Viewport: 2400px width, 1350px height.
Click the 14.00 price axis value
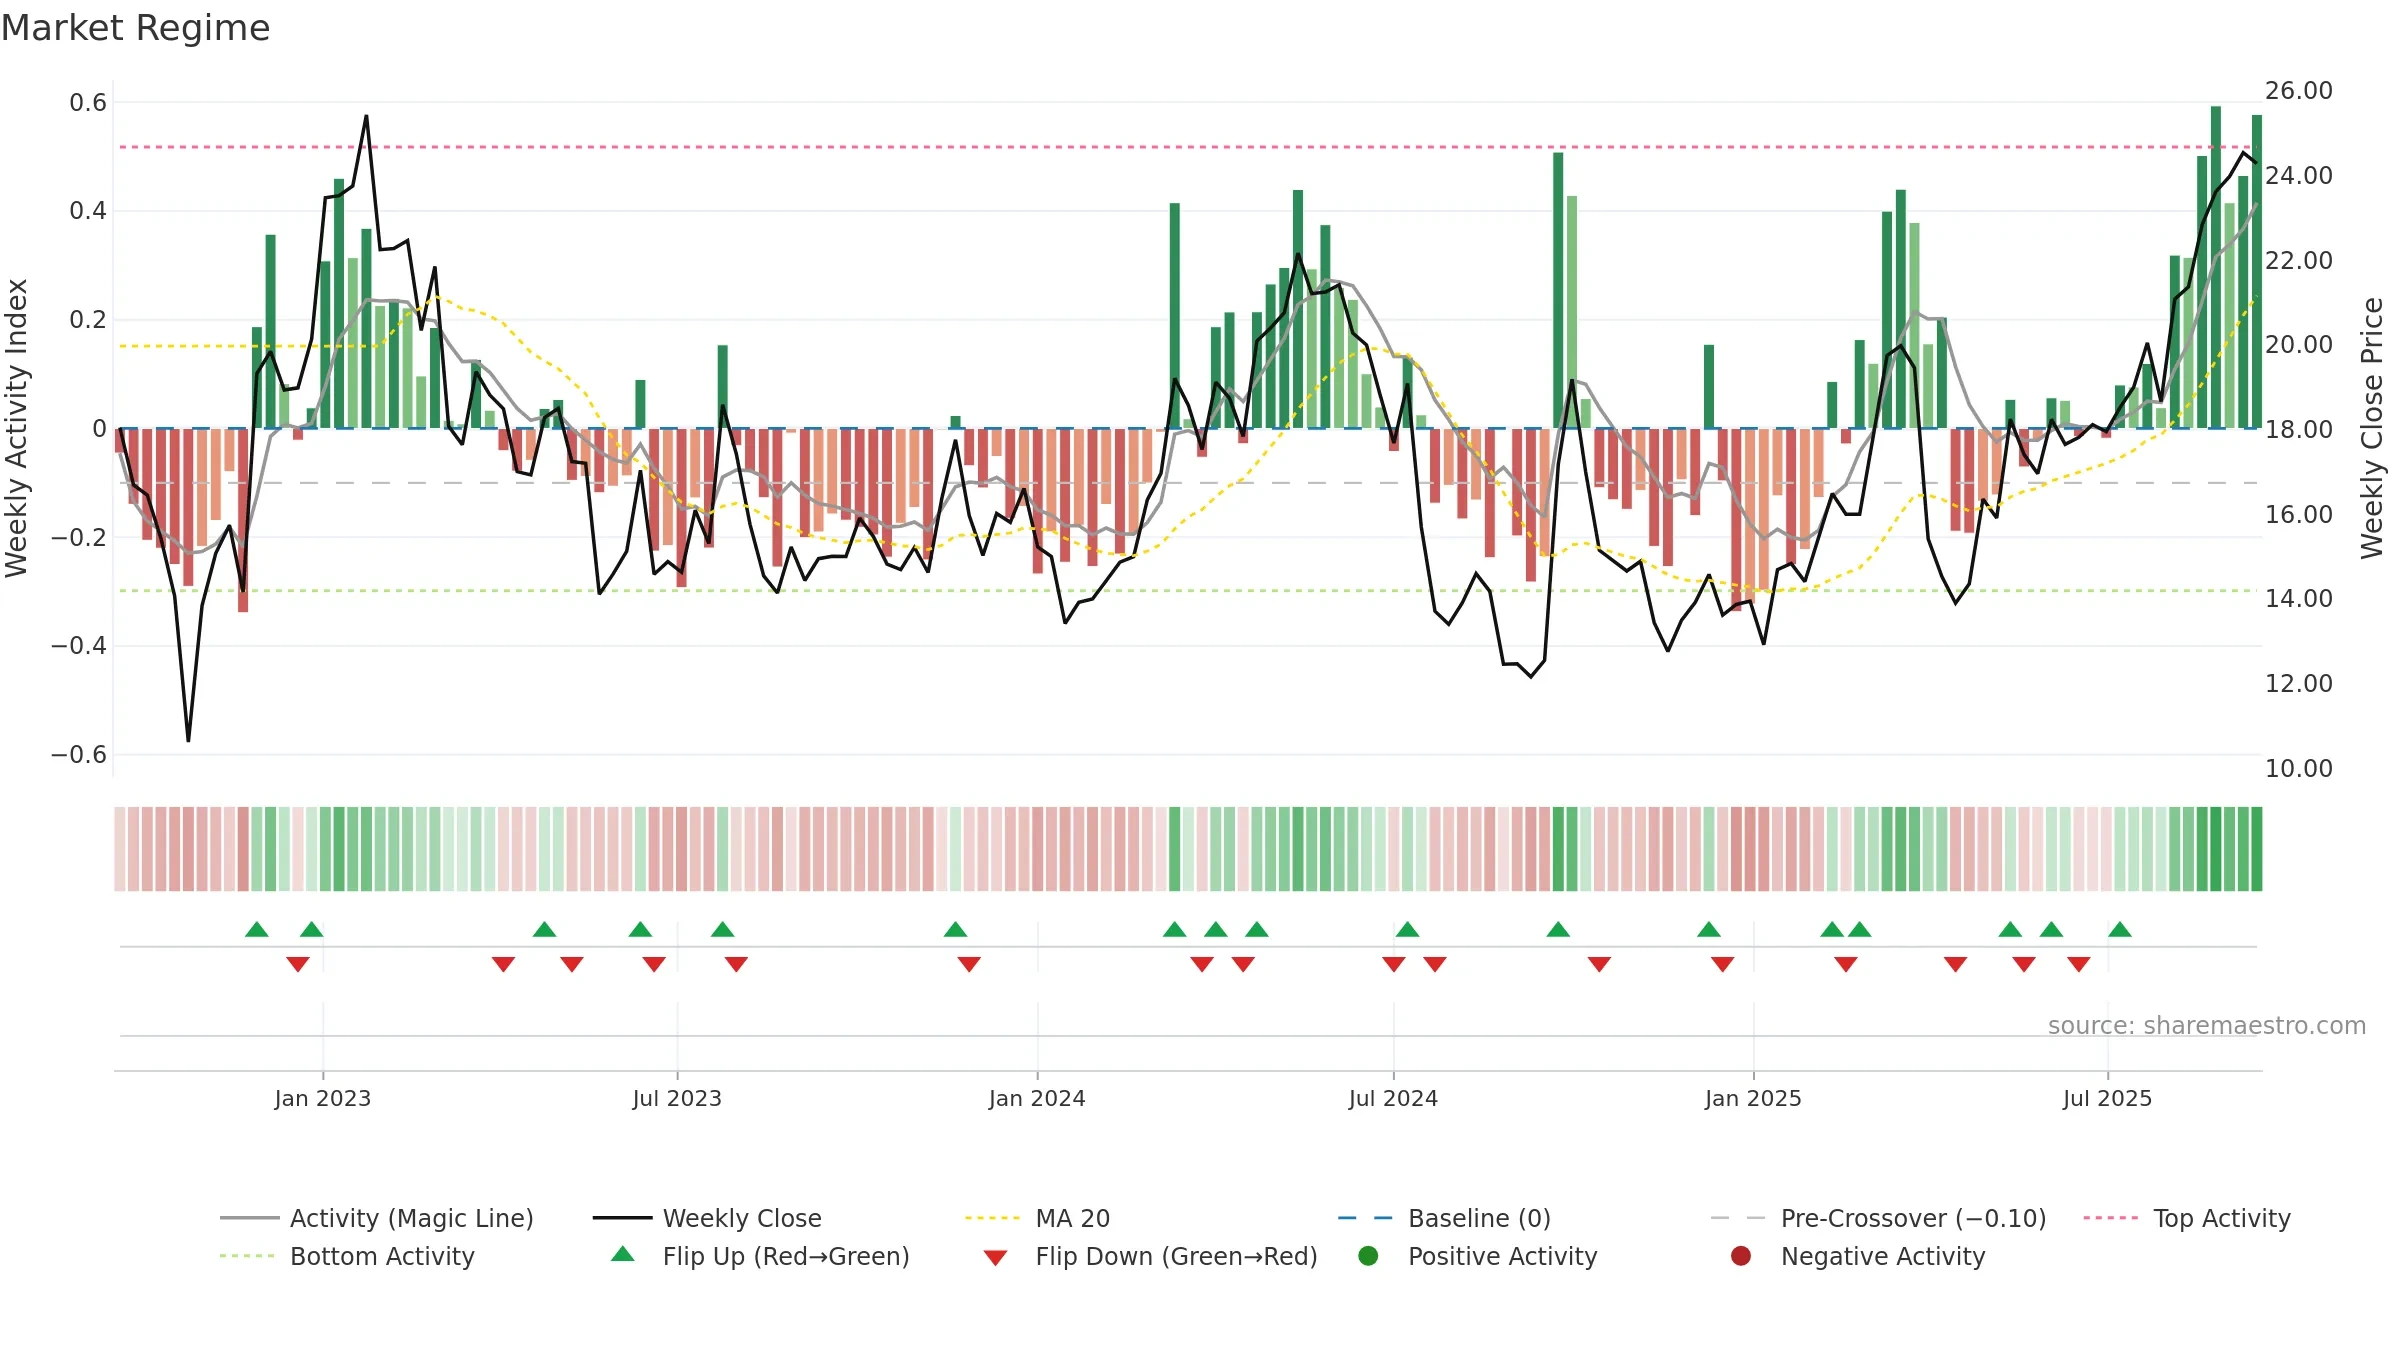pos(2298,599)
